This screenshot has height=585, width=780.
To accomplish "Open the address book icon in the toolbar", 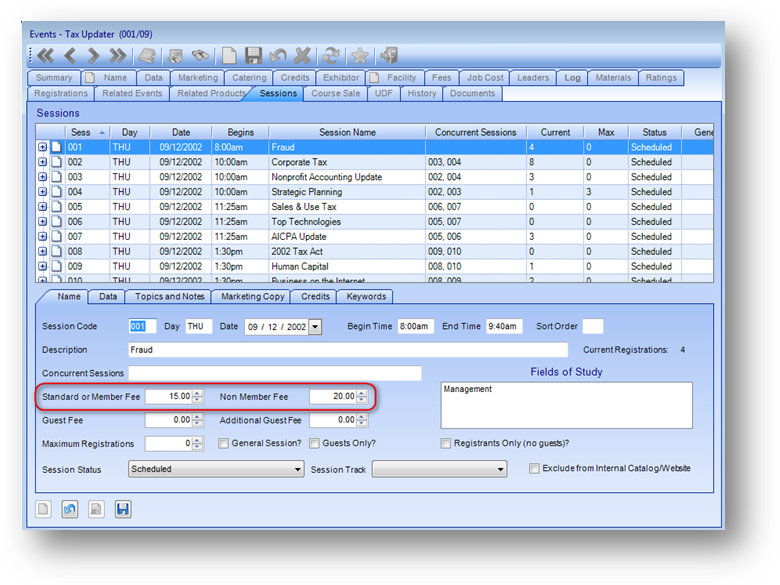I will coord(147,55).
